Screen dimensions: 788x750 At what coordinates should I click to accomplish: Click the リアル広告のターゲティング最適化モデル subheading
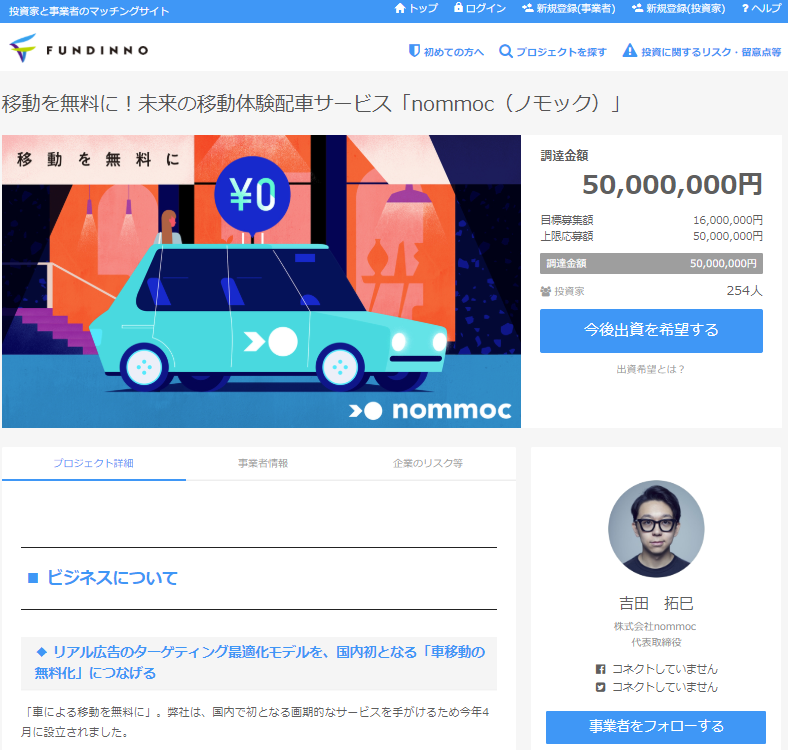259,663
